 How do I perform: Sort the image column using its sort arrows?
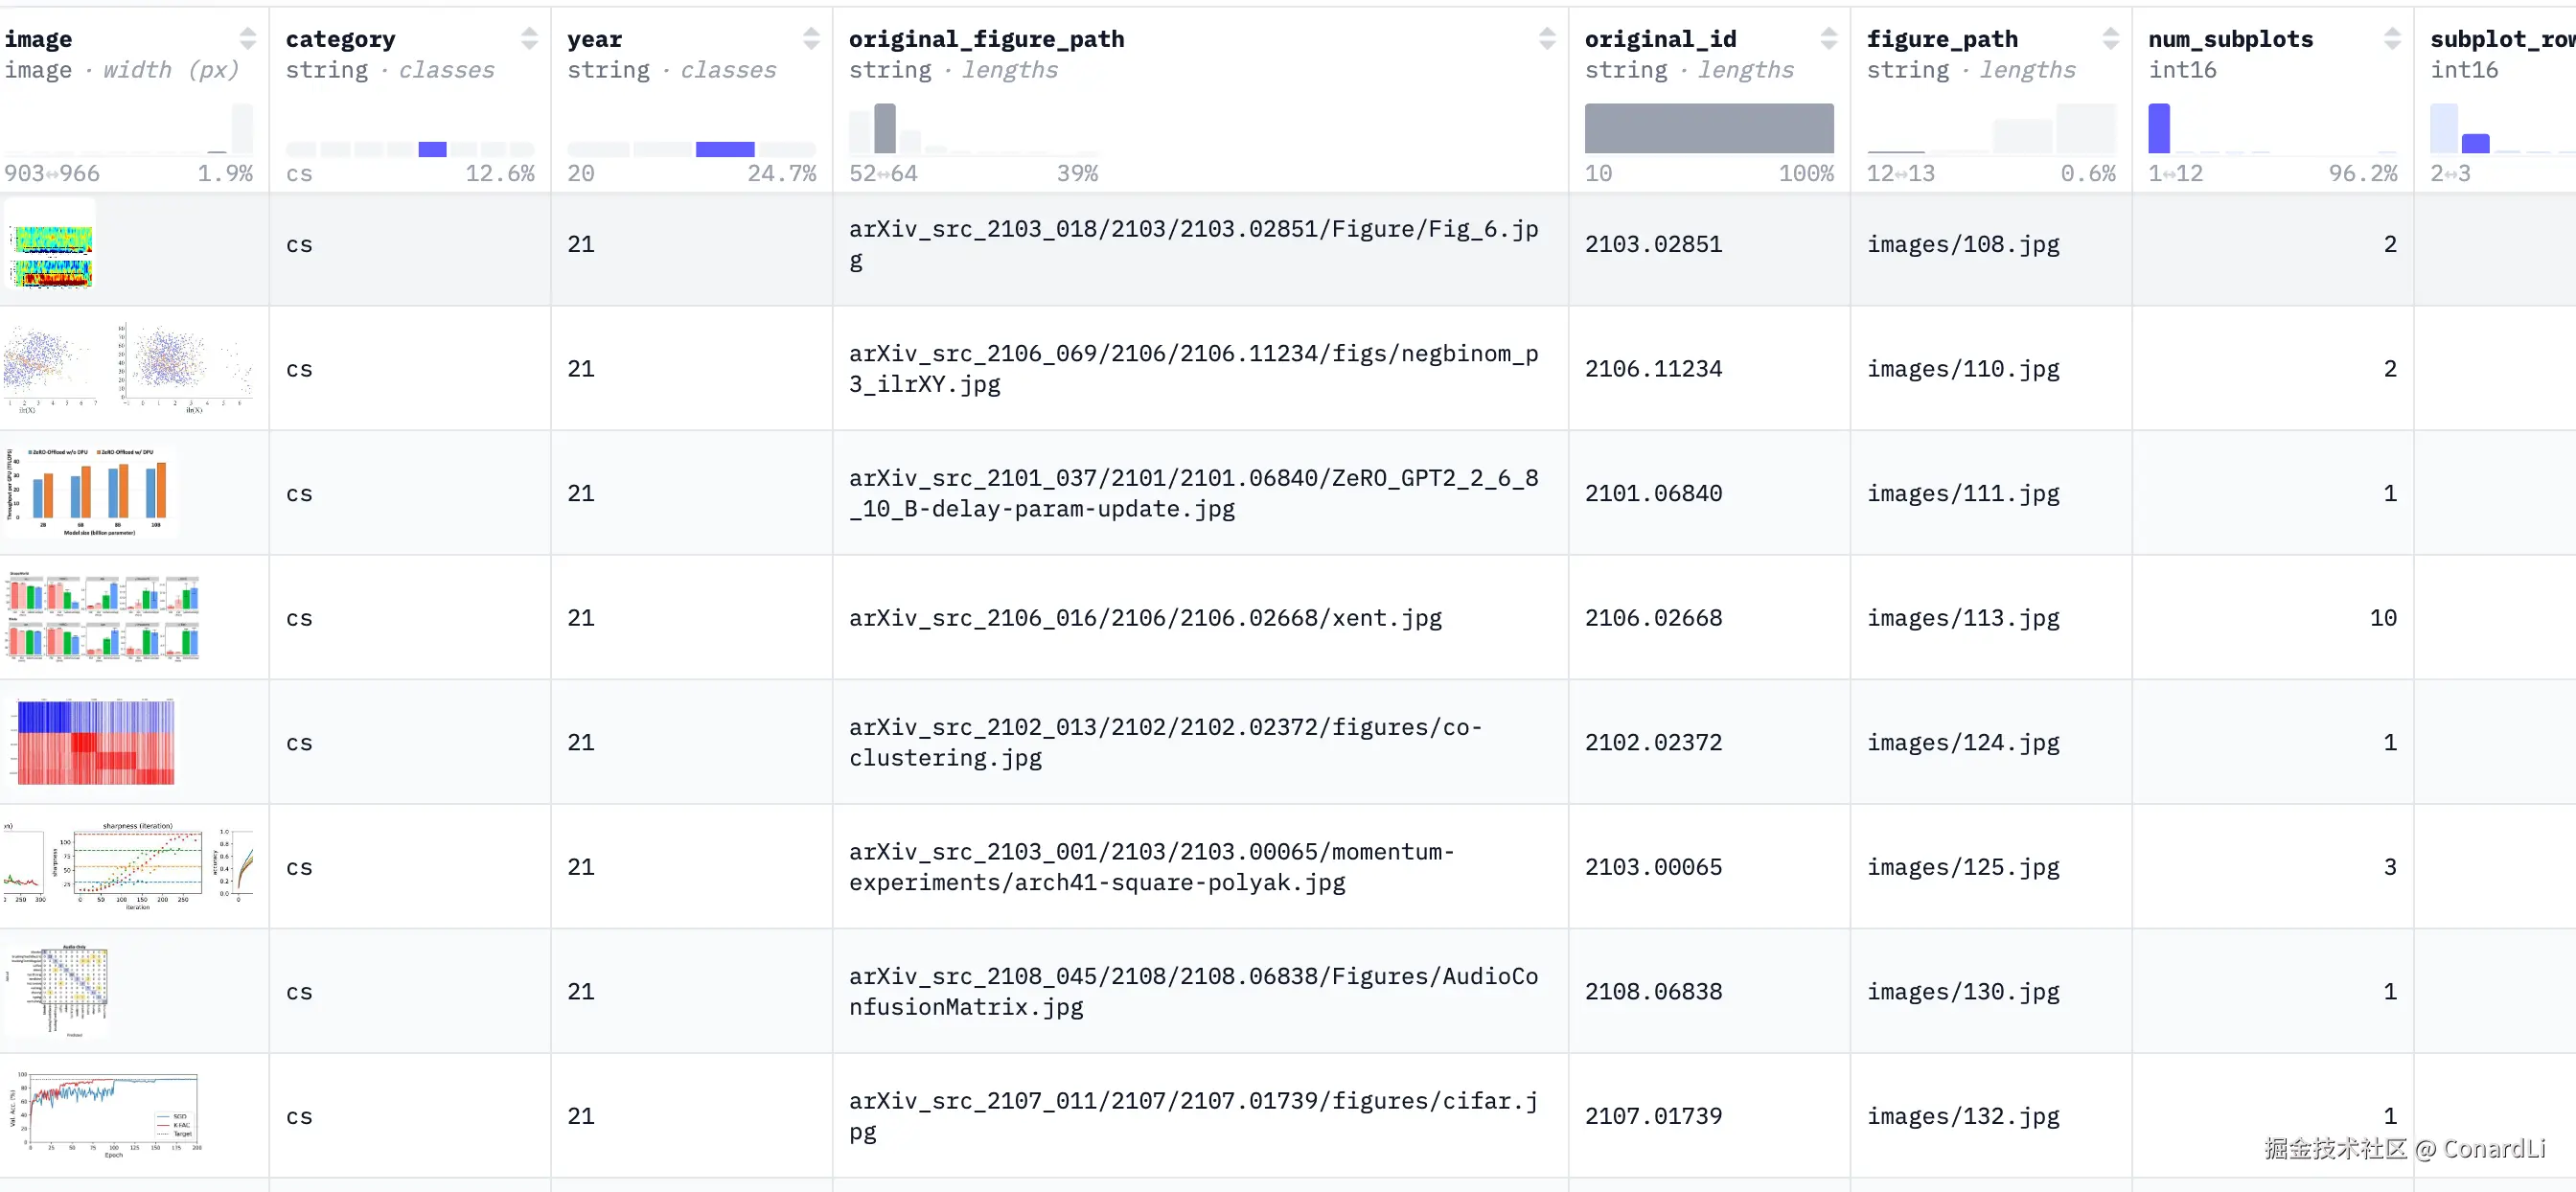247,38
